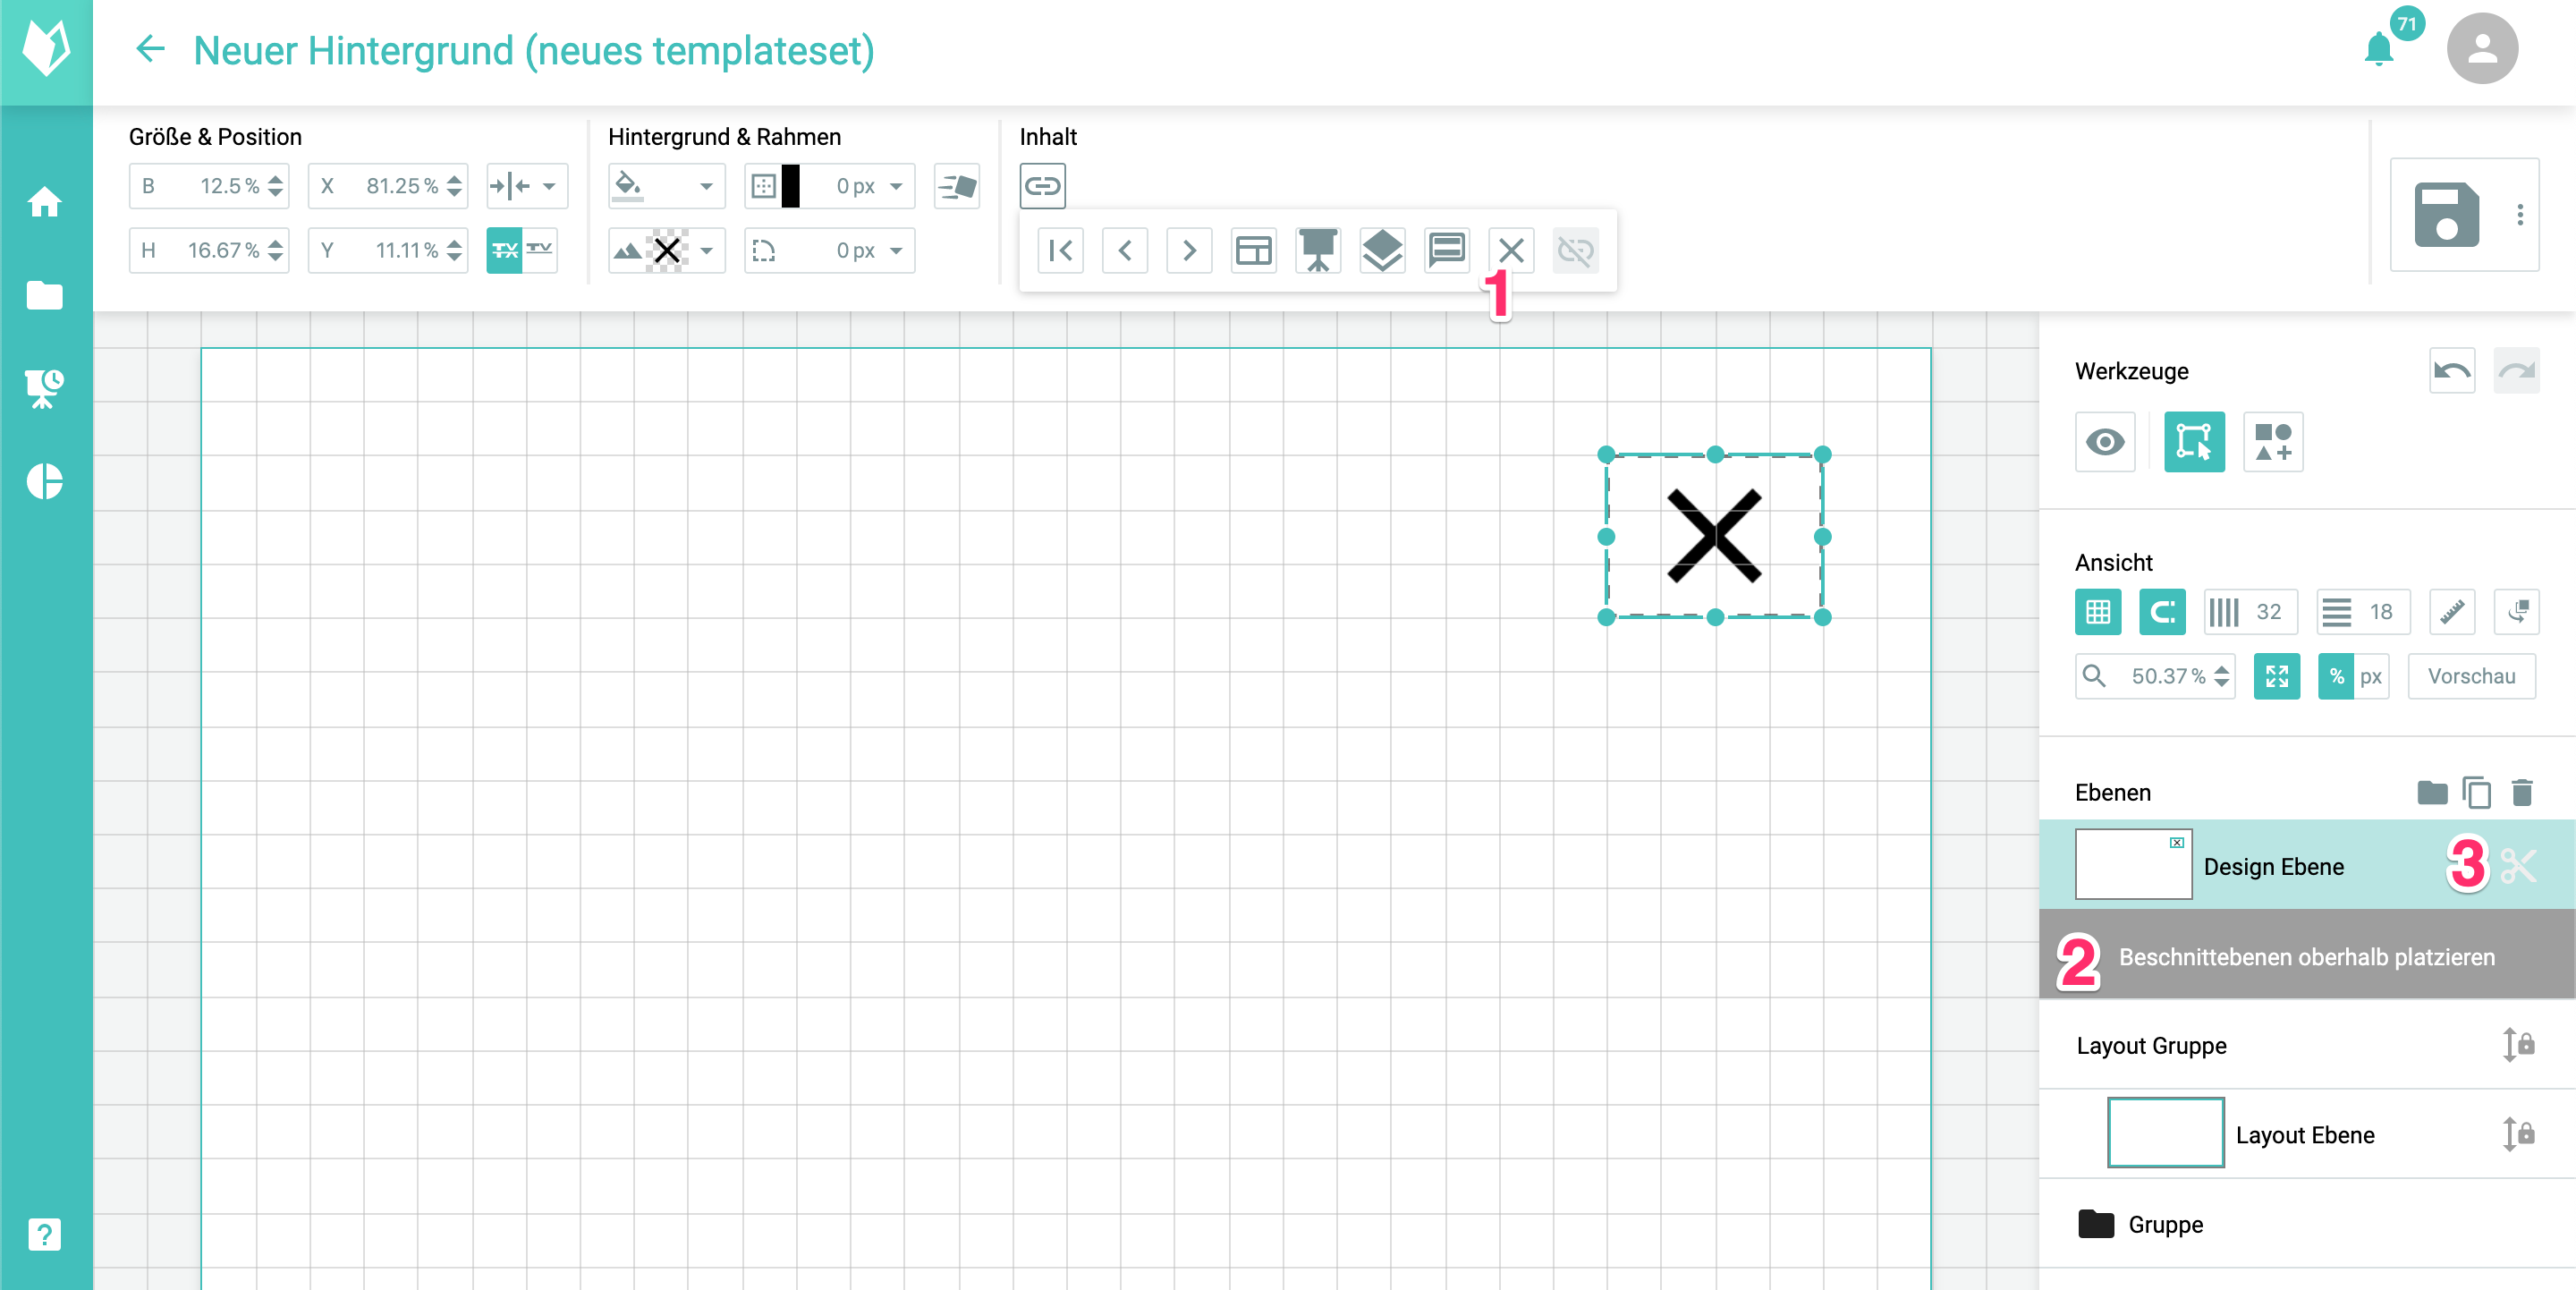The image size is (2576, 1290).
Task: Click the Design Ebene thumbnail
Action: [x=2133, y=865]
